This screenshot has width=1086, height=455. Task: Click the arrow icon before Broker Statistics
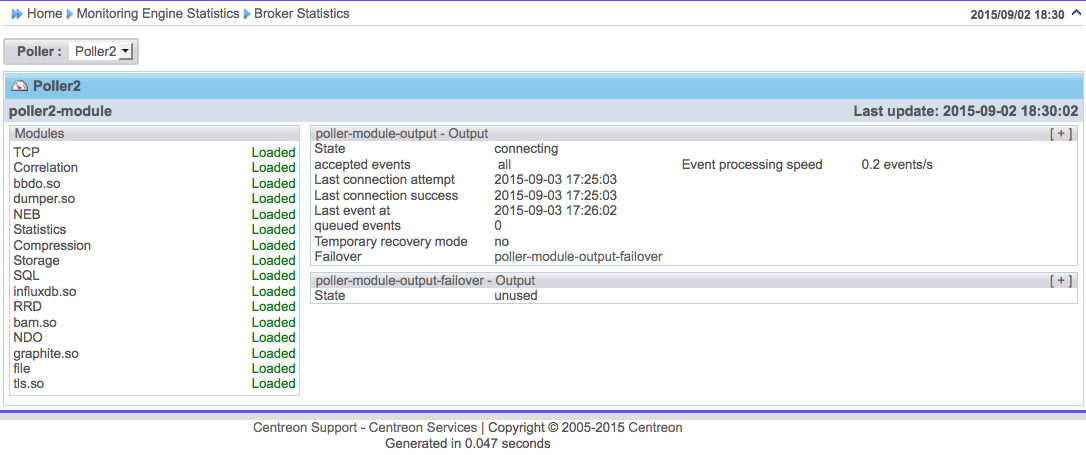(247, 14)
